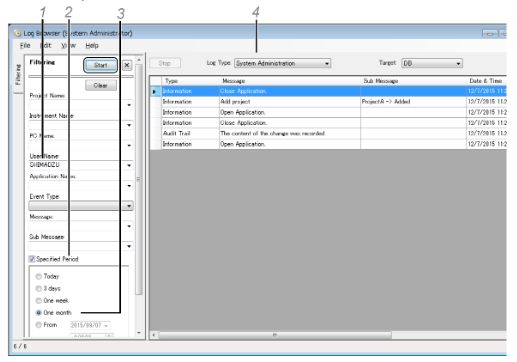
Task: Toggle the Specified Period checkbox
Action: pyautogui.click(x=32, y=259)
